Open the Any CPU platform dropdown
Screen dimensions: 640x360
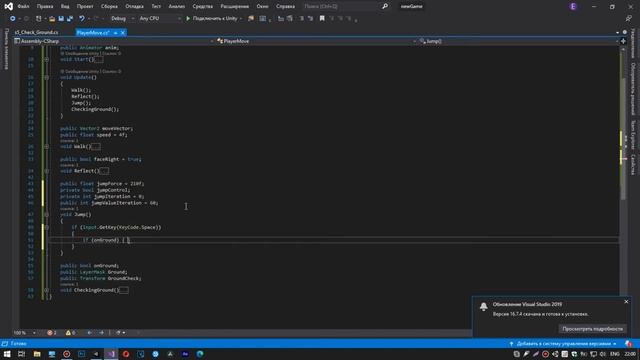160,18
